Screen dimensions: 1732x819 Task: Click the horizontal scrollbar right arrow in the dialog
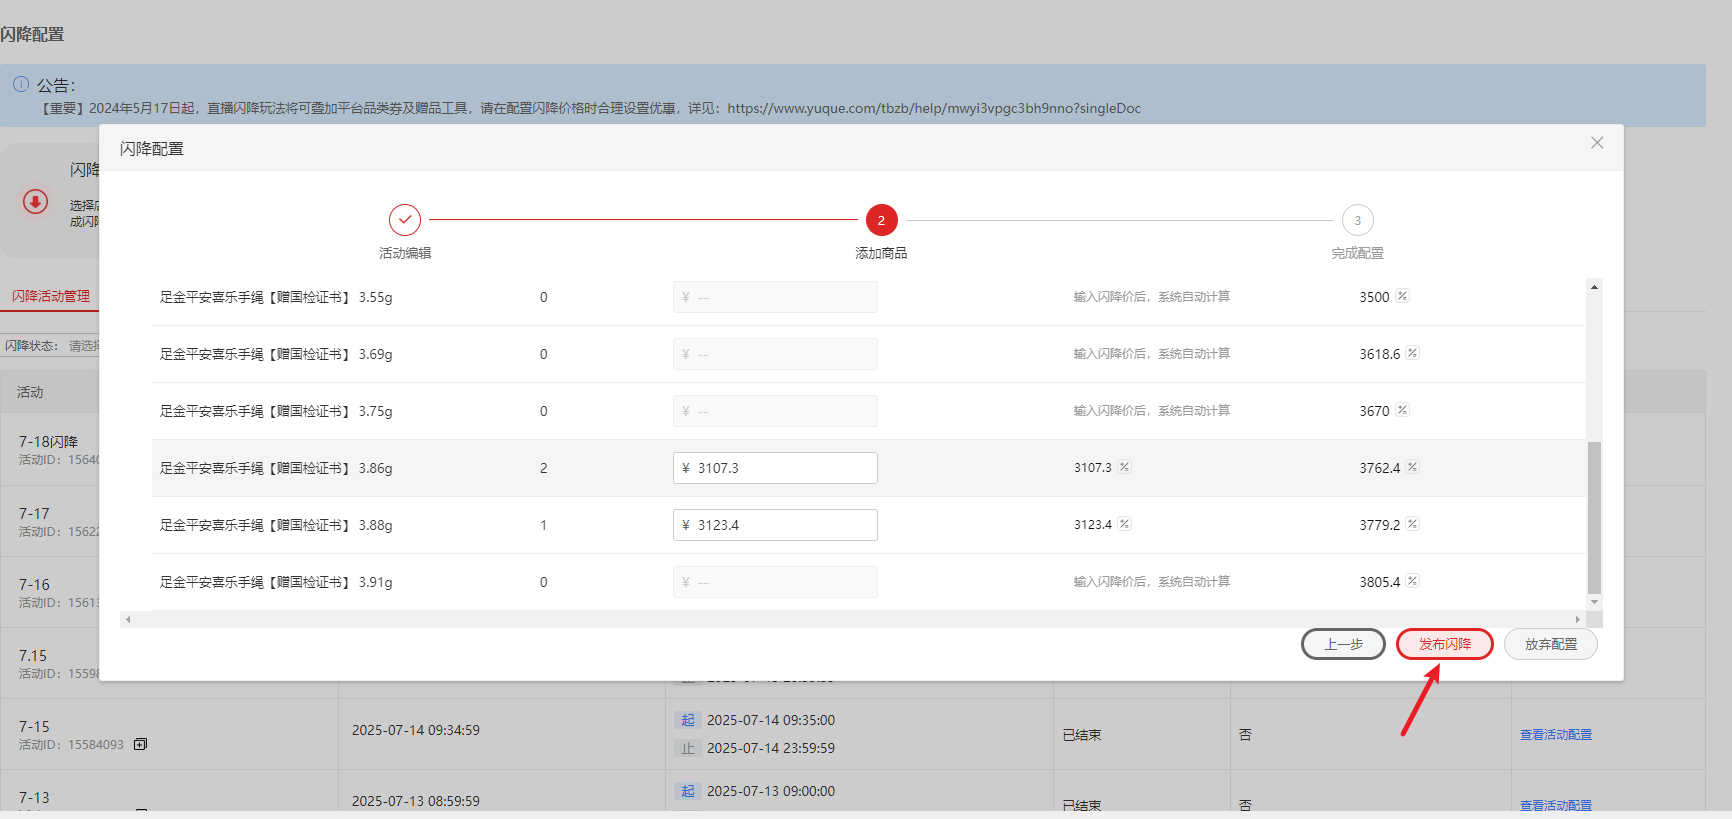pyautogui.click(x=1578, y=620)
